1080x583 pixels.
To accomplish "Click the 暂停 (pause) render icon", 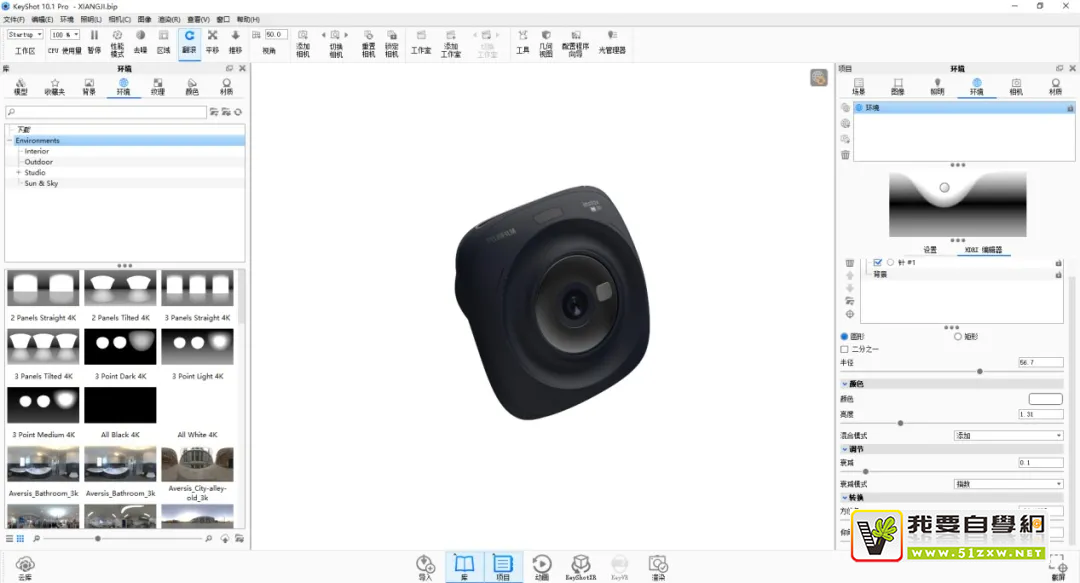I will pyautogui.click(x=94, y=40).
